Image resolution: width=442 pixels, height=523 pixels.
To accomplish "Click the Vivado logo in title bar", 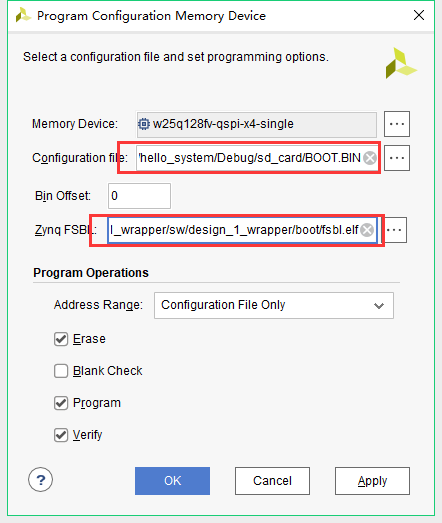I will (x=23, y=16).
